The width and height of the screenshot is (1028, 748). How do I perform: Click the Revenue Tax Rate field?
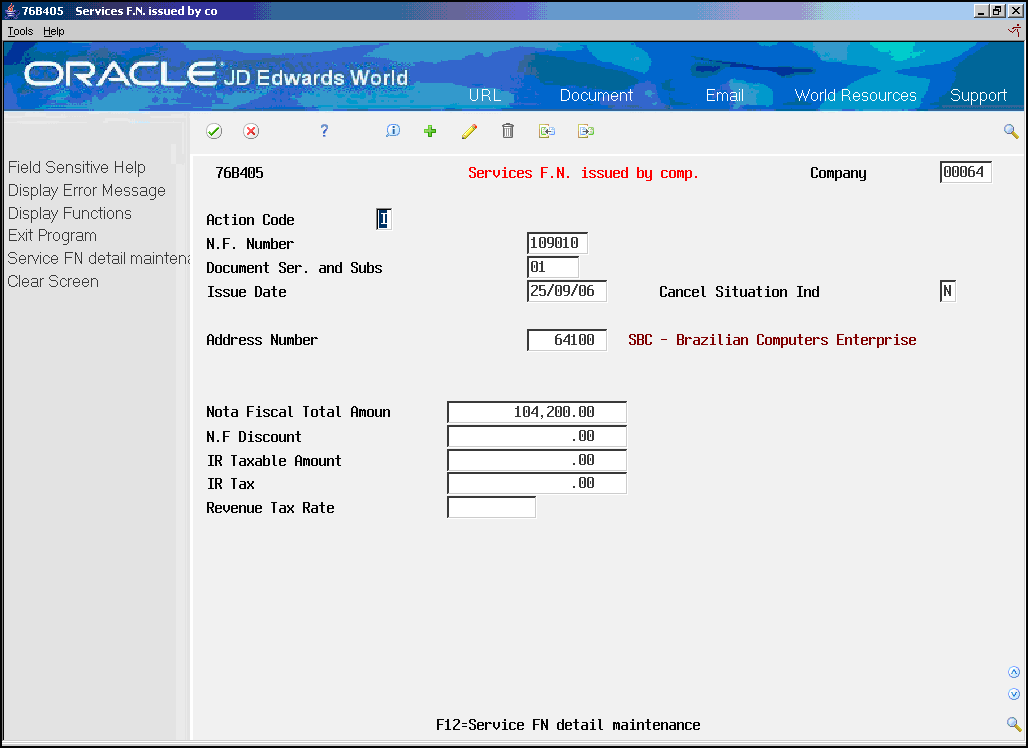(x=492, y=507)
